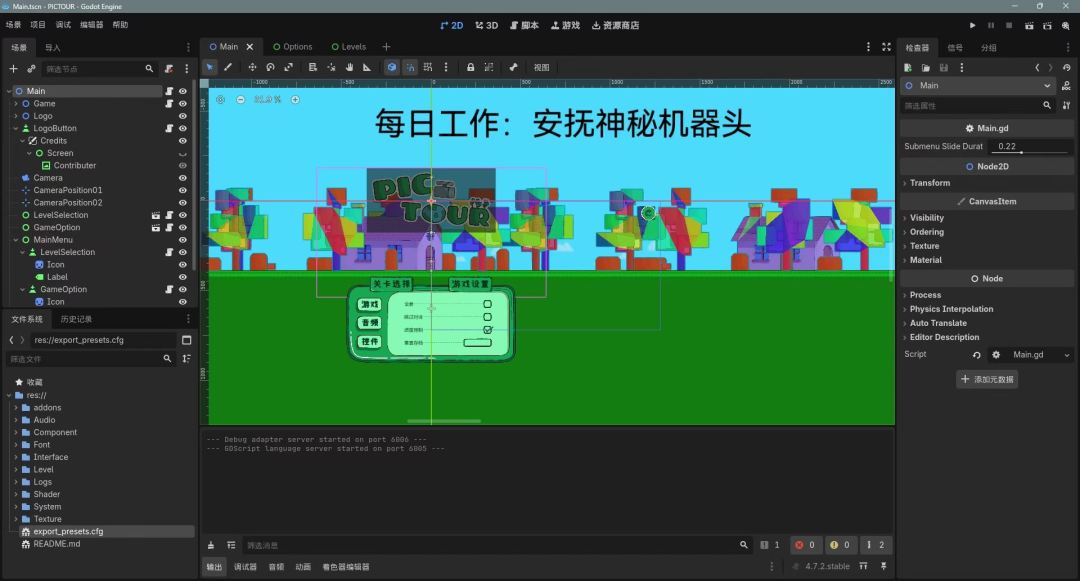Switch to the Levels scene tab
The height and width of the screenshot is (581, 1080).
click(x=349, y=47)
